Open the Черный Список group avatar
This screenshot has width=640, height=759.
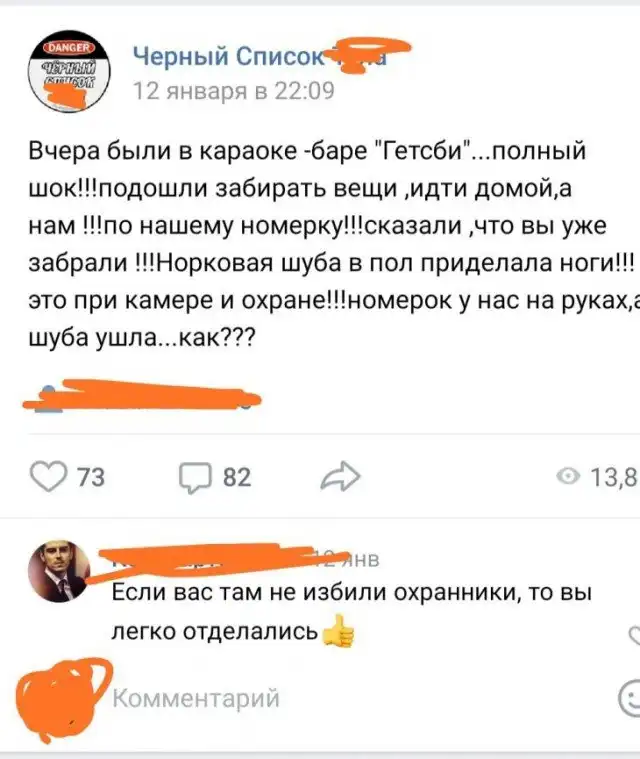click(69, 72)
